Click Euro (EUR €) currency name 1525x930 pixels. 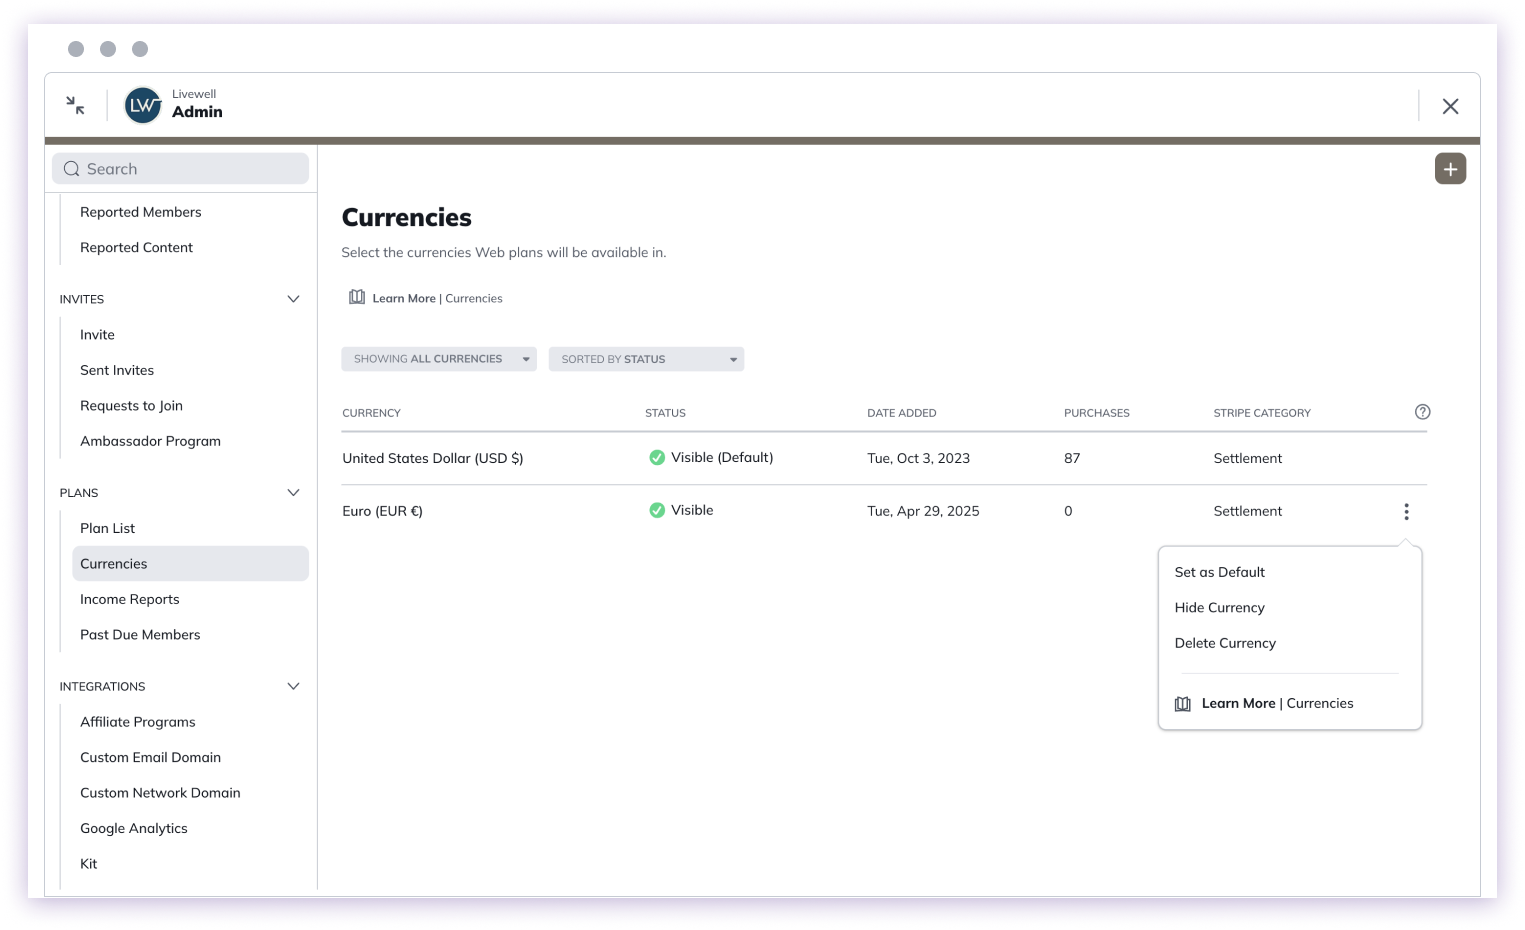(x=382, y=511)
